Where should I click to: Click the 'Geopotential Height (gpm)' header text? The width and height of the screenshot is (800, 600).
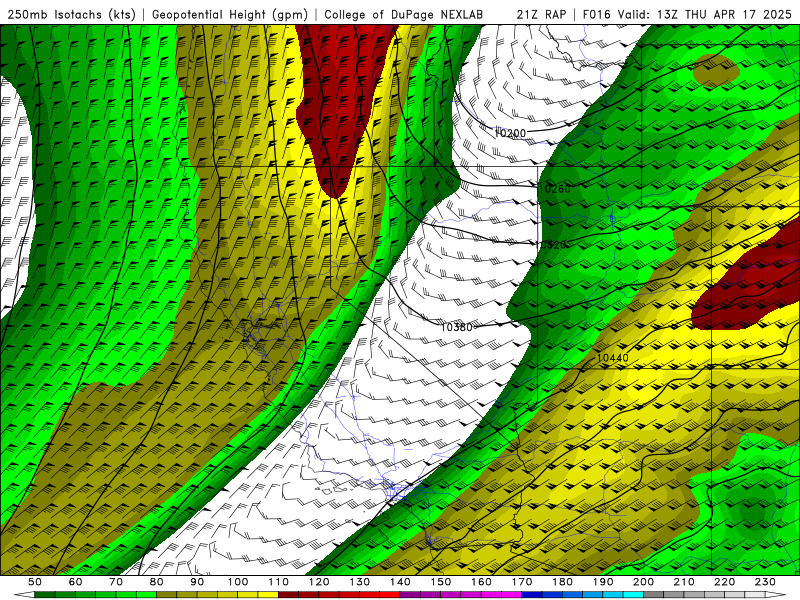(x=230, y=14)
